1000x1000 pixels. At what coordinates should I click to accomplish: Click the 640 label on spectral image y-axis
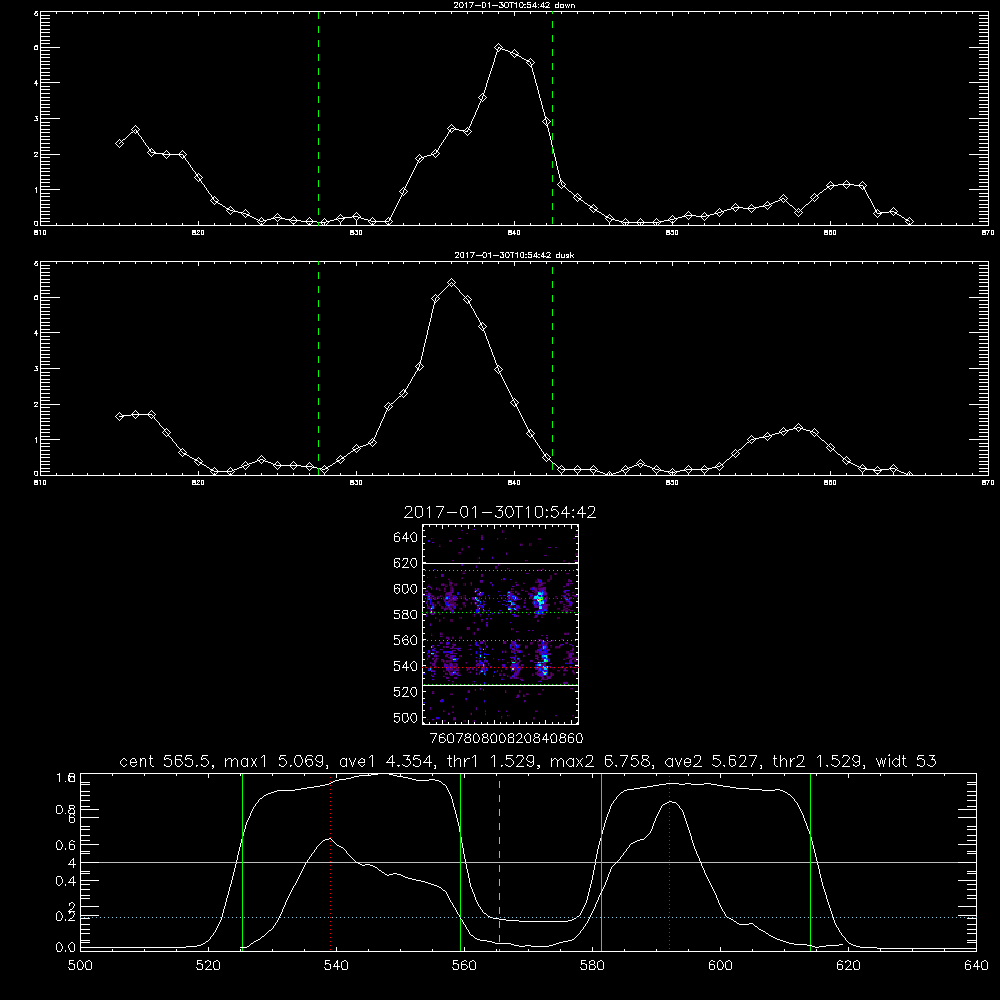(406, 538)
